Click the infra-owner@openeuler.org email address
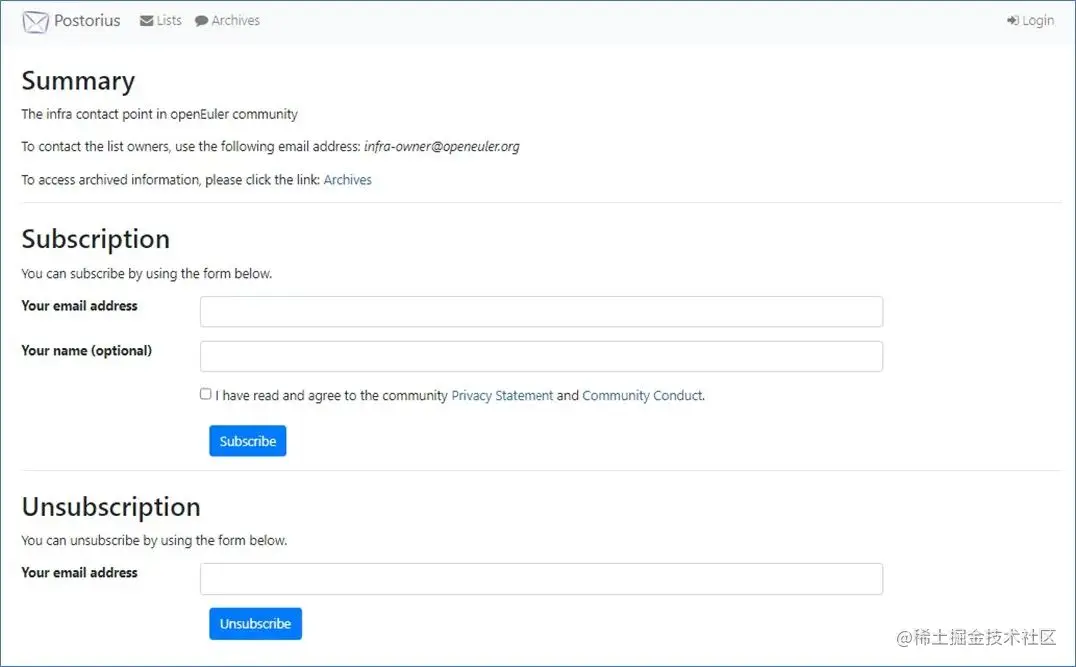Viewport: 1076px width, 667px height. pyautogui.click(x=441, y=146)
